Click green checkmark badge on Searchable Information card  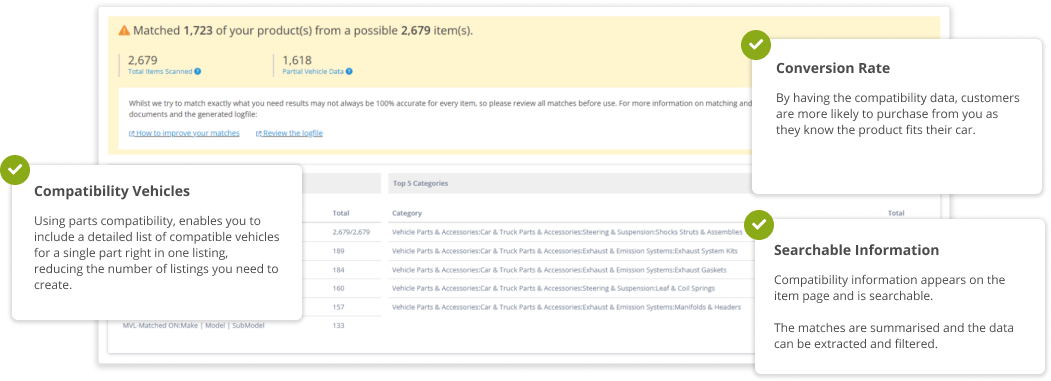coord(759,225)
